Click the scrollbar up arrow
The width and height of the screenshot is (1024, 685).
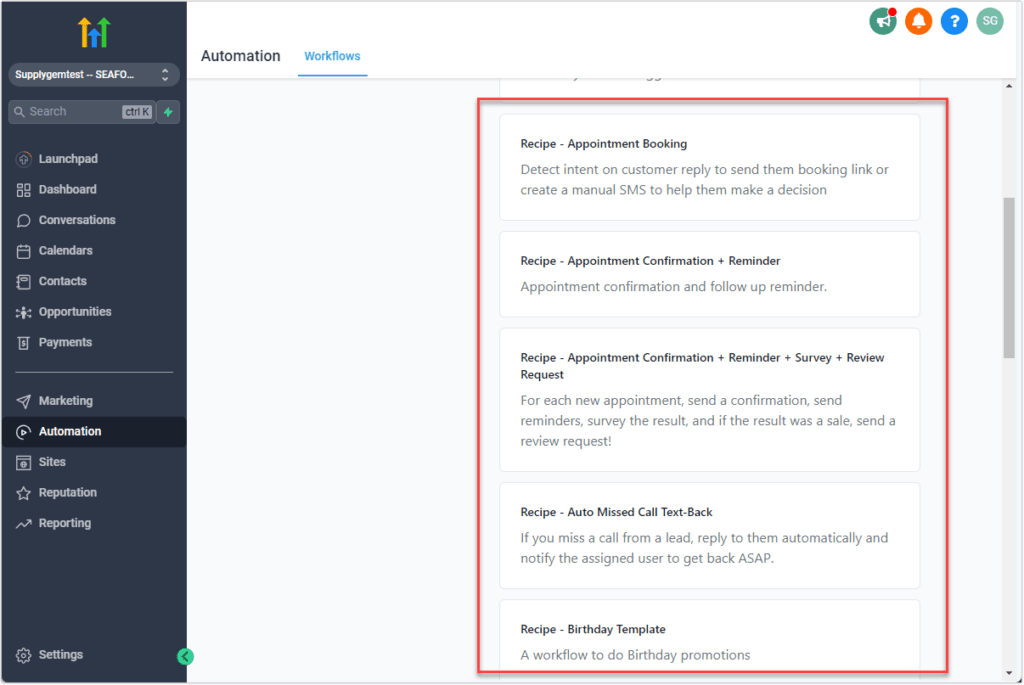coord(1009,86)
